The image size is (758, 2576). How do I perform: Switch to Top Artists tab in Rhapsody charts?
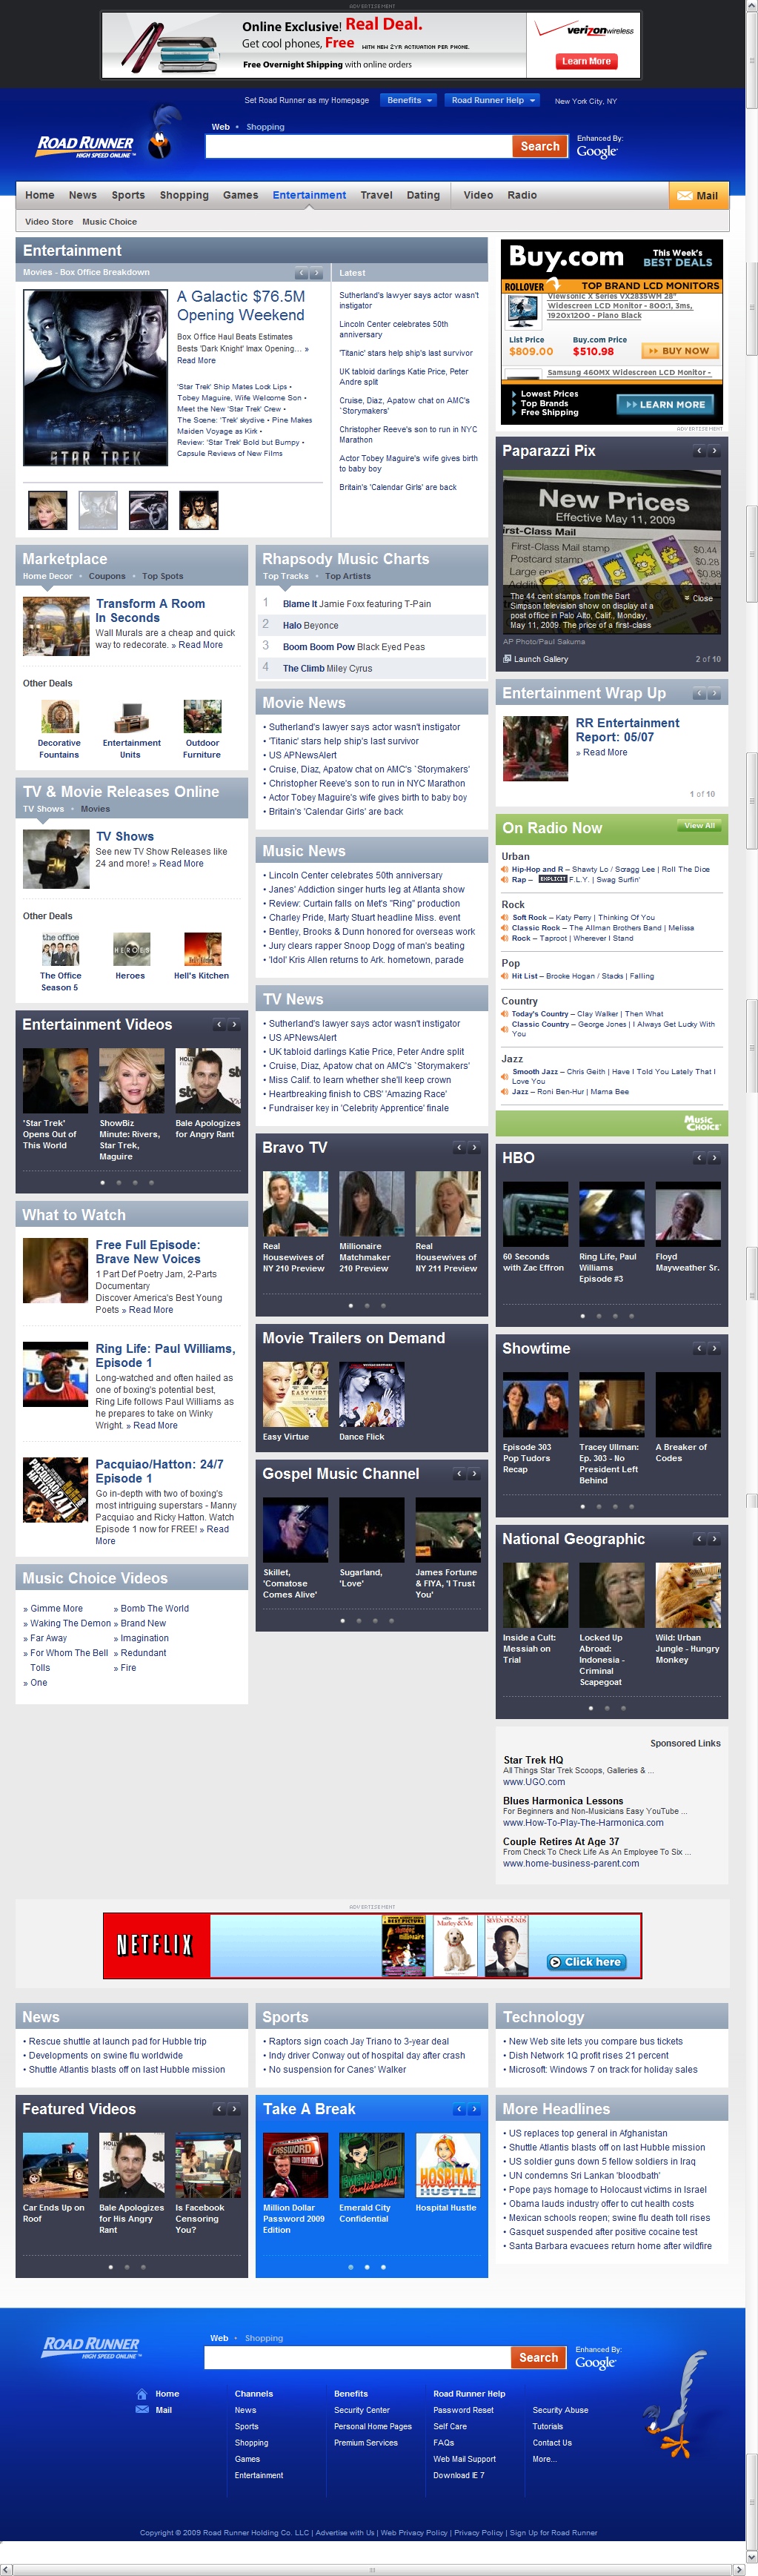point(347,576)
